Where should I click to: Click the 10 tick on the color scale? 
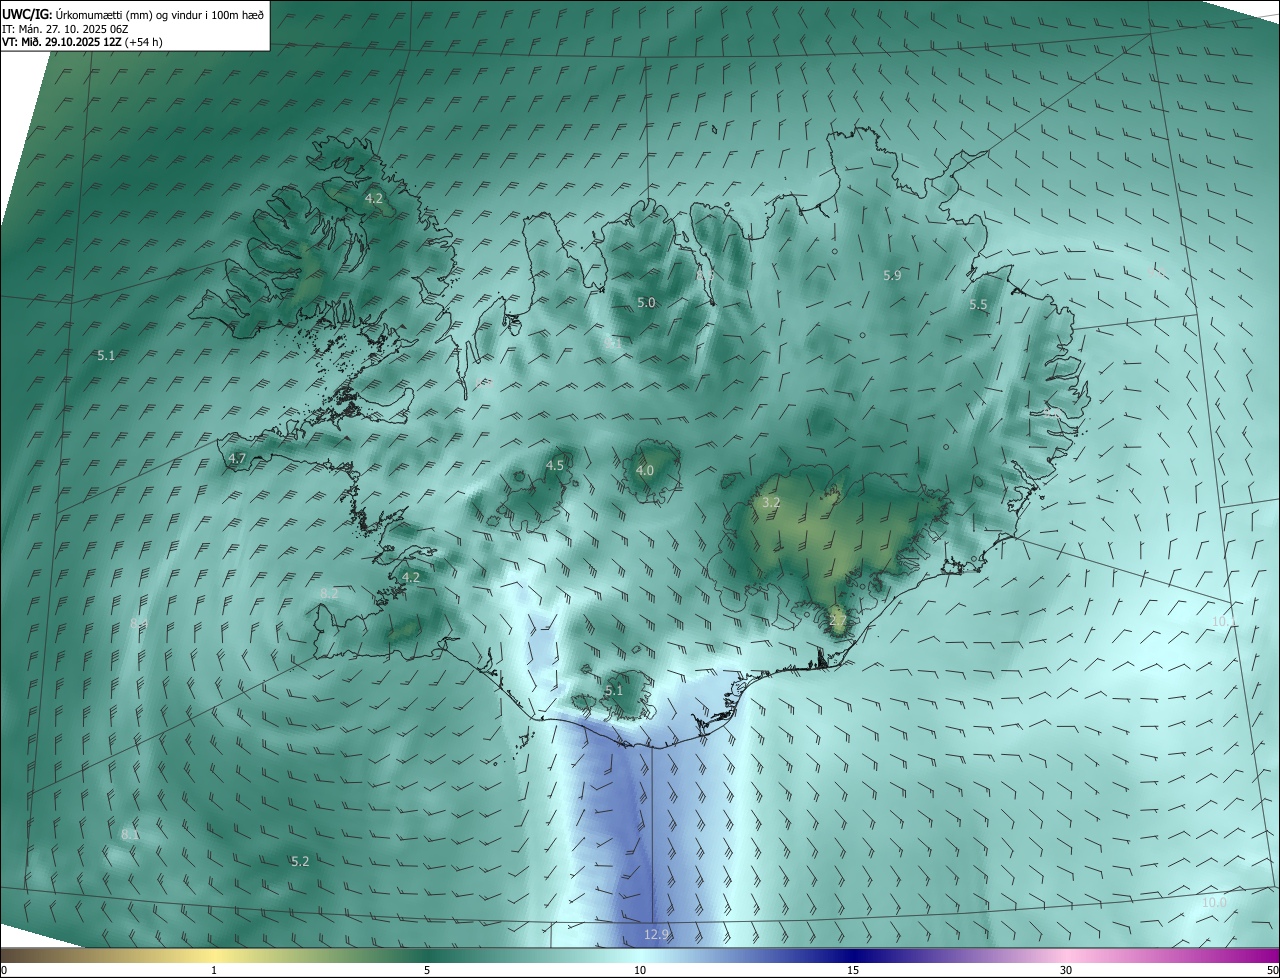click(x=640, y=970)
